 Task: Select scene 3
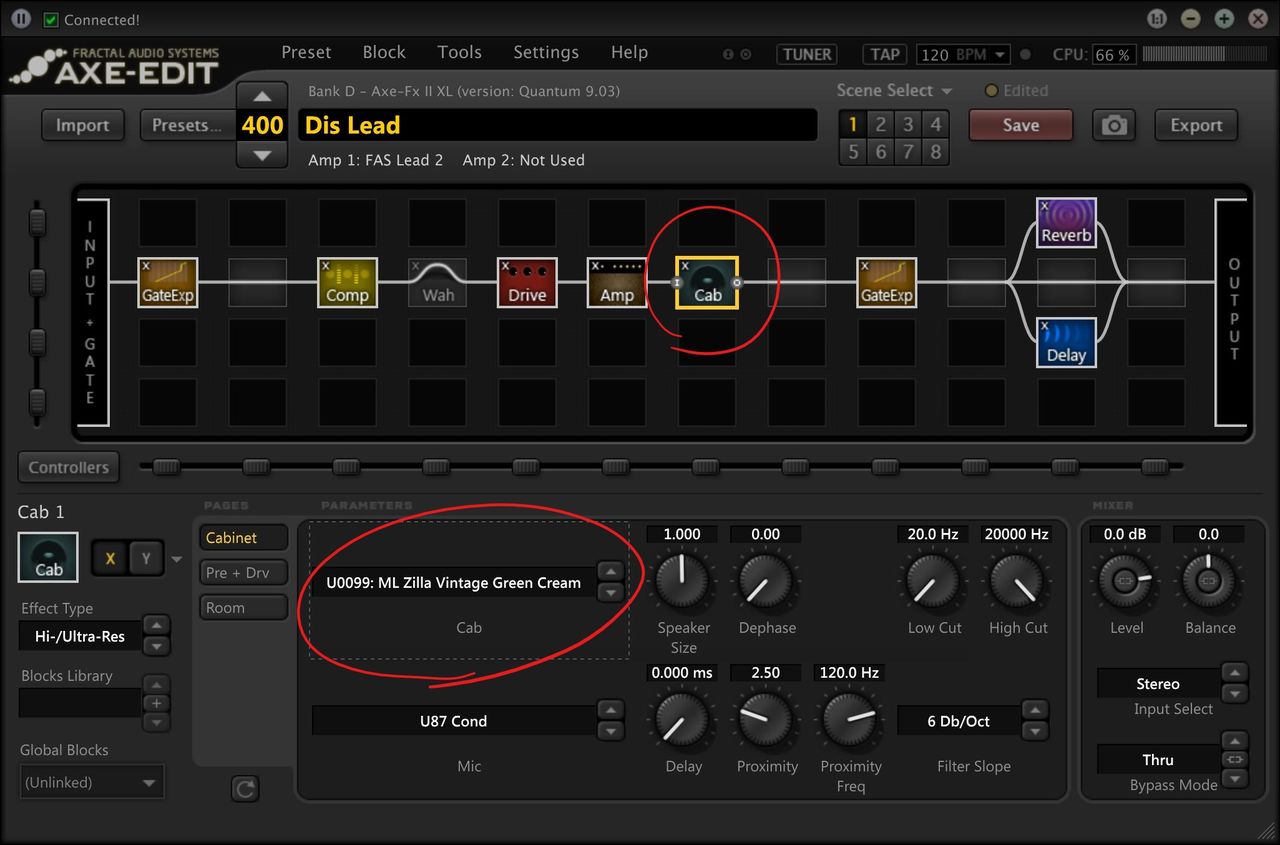click(x=908, y=124)
